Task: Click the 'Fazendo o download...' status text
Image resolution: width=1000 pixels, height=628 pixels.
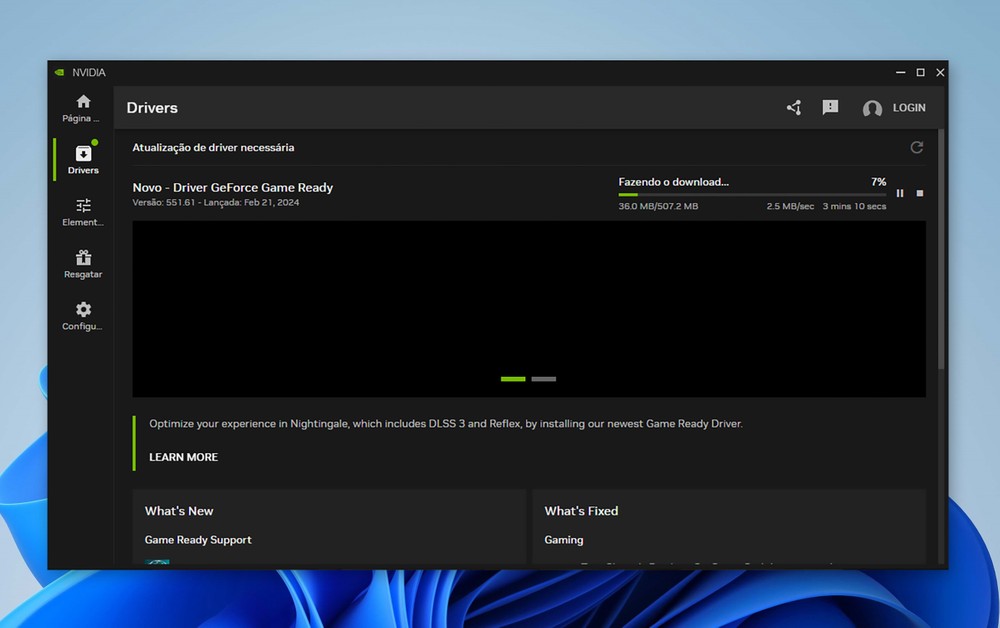Action: pyautogui.click(x=673, y=182)
